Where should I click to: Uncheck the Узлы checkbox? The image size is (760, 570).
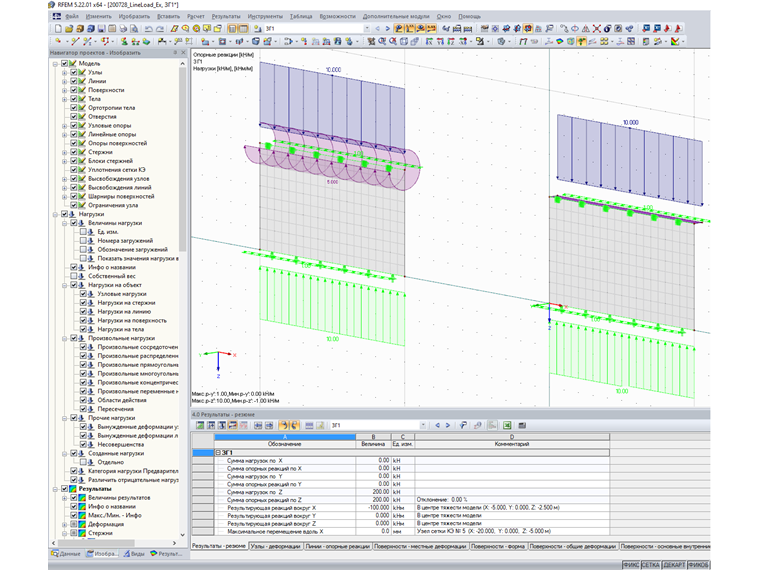point(74,72)
